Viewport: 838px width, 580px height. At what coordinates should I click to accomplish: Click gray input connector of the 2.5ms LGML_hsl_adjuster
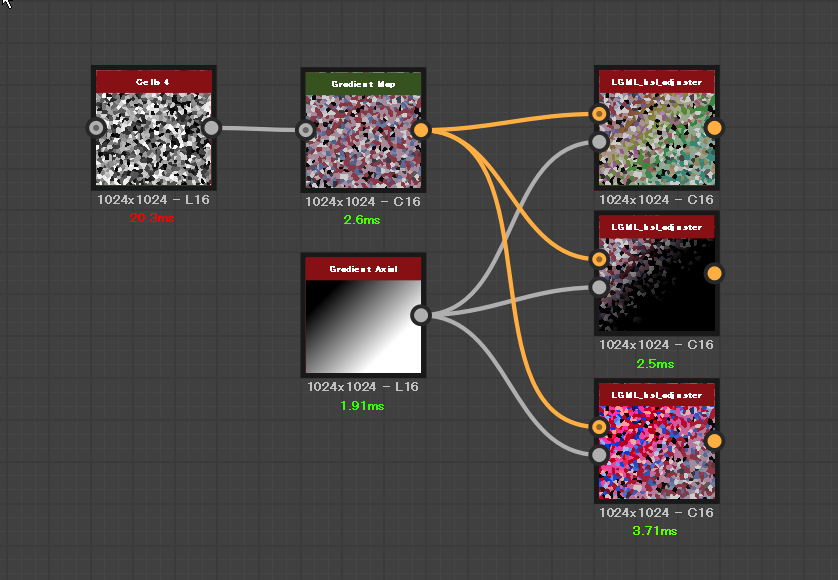point(599,287)
